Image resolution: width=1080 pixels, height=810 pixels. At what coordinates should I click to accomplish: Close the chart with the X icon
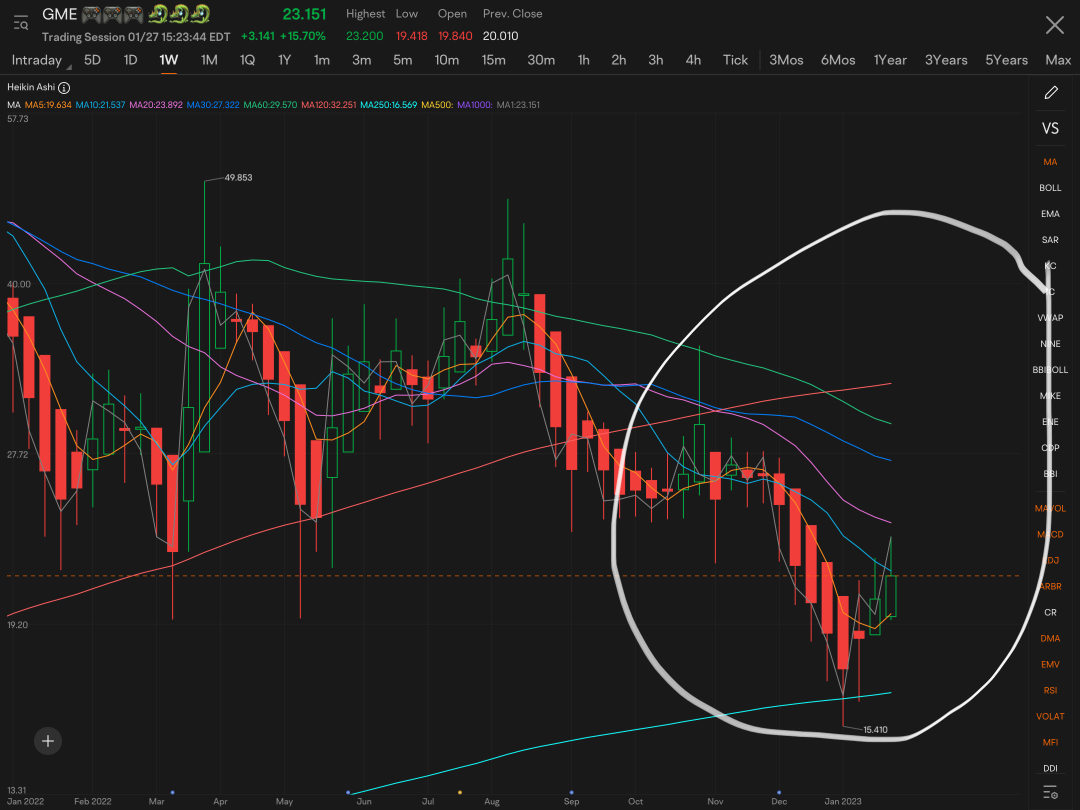1054,25
